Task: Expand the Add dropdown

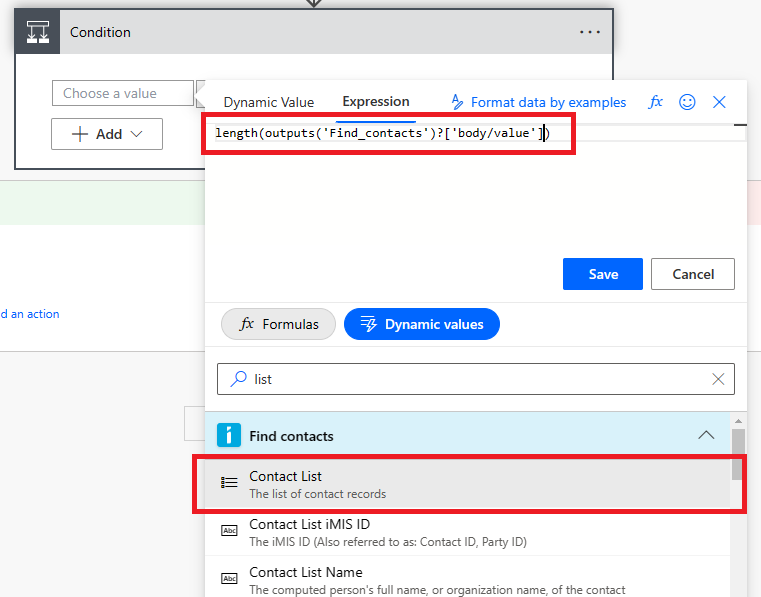Action: click(107, 134)
